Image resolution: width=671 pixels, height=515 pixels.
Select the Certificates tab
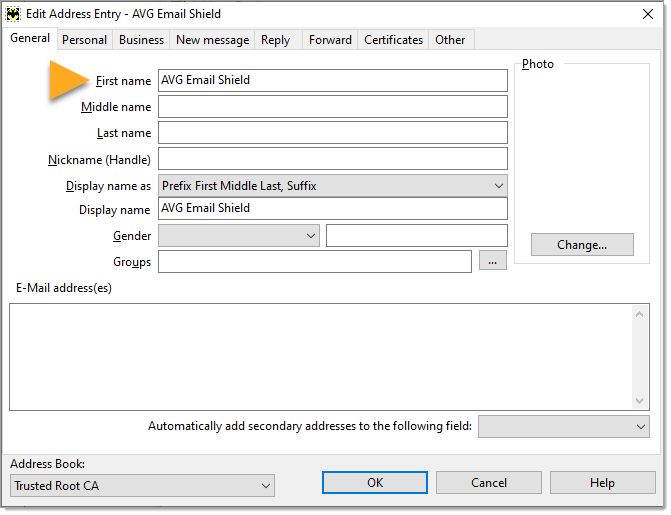click(393, 40)
